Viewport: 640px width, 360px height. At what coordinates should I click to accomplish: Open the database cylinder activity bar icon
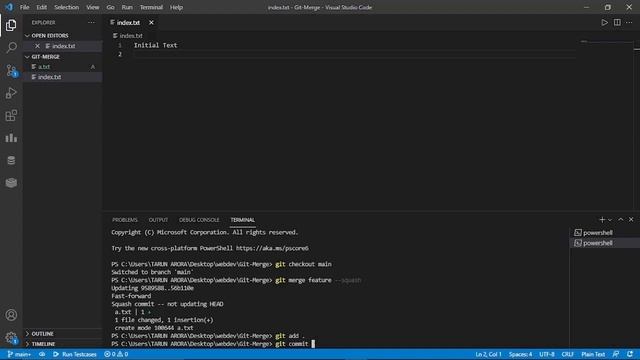(11, 160)
